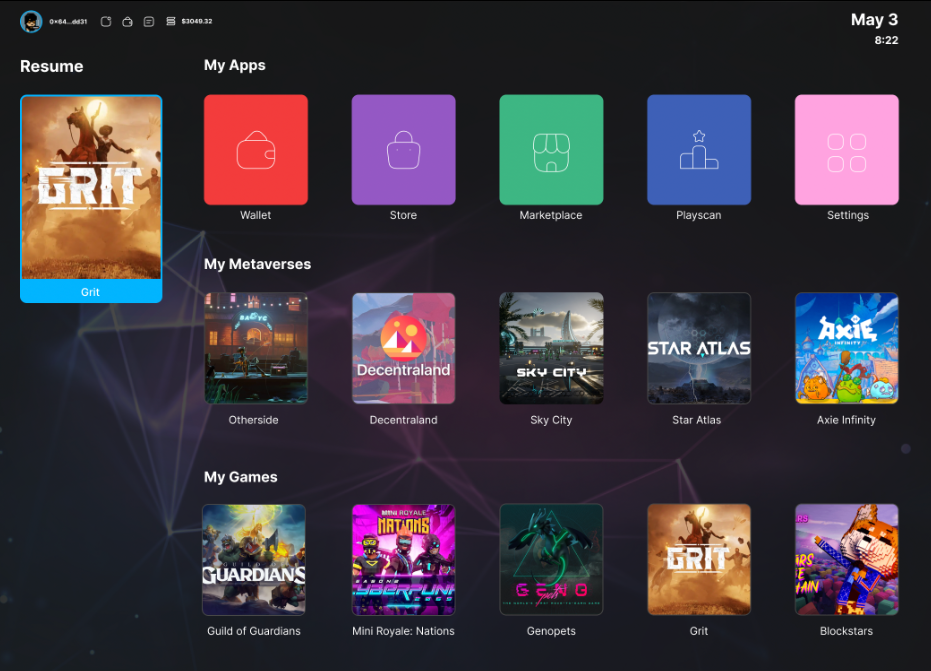Resume the Grit game from the Resume card
Image resolution: width=931 pixels, height=671 pixels.
[91, 198]
